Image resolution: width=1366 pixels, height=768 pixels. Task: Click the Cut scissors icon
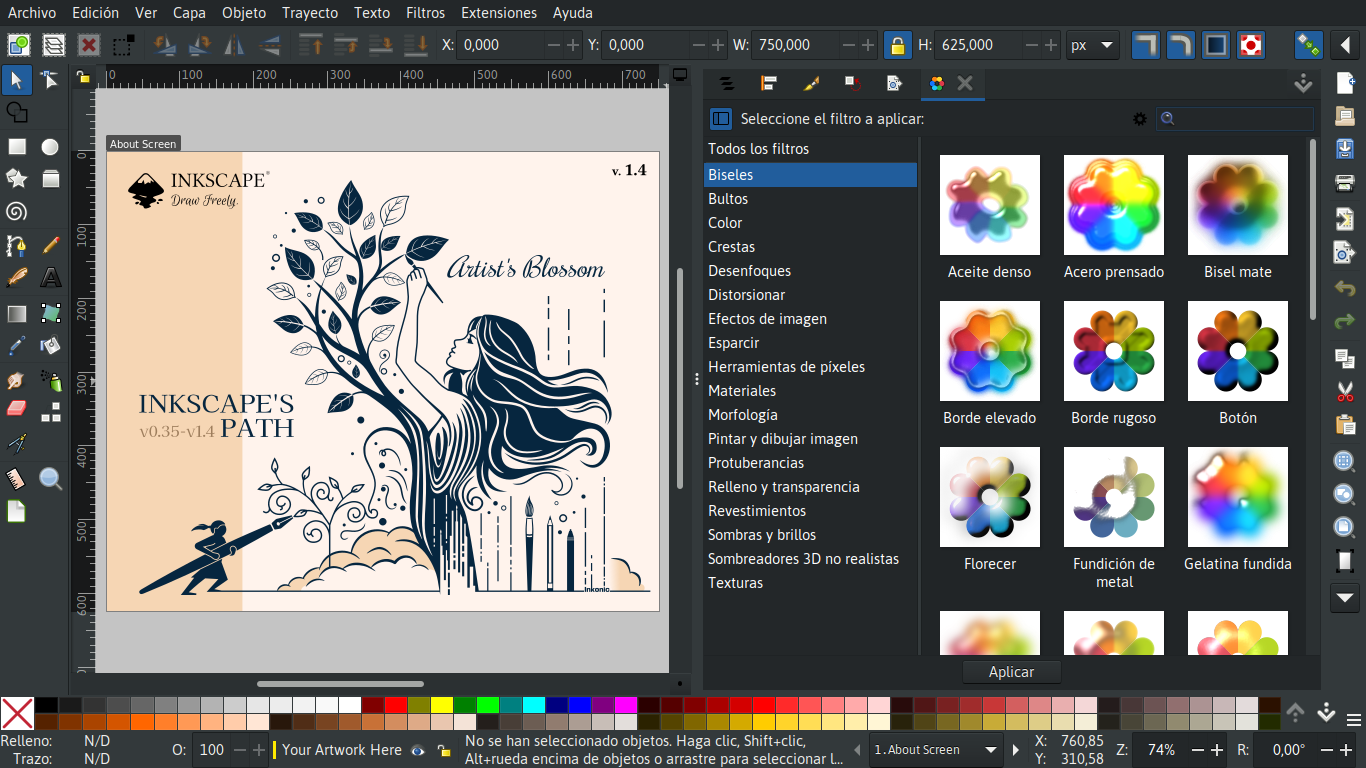point(1345,392)
